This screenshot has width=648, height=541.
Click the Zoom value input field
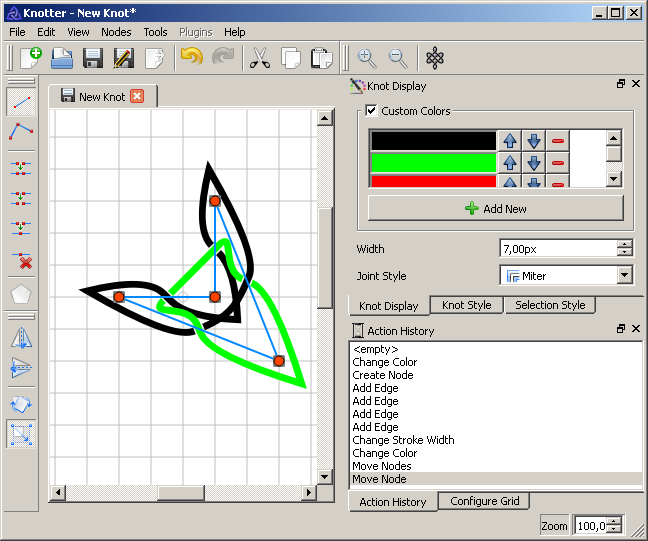[592, 526]
